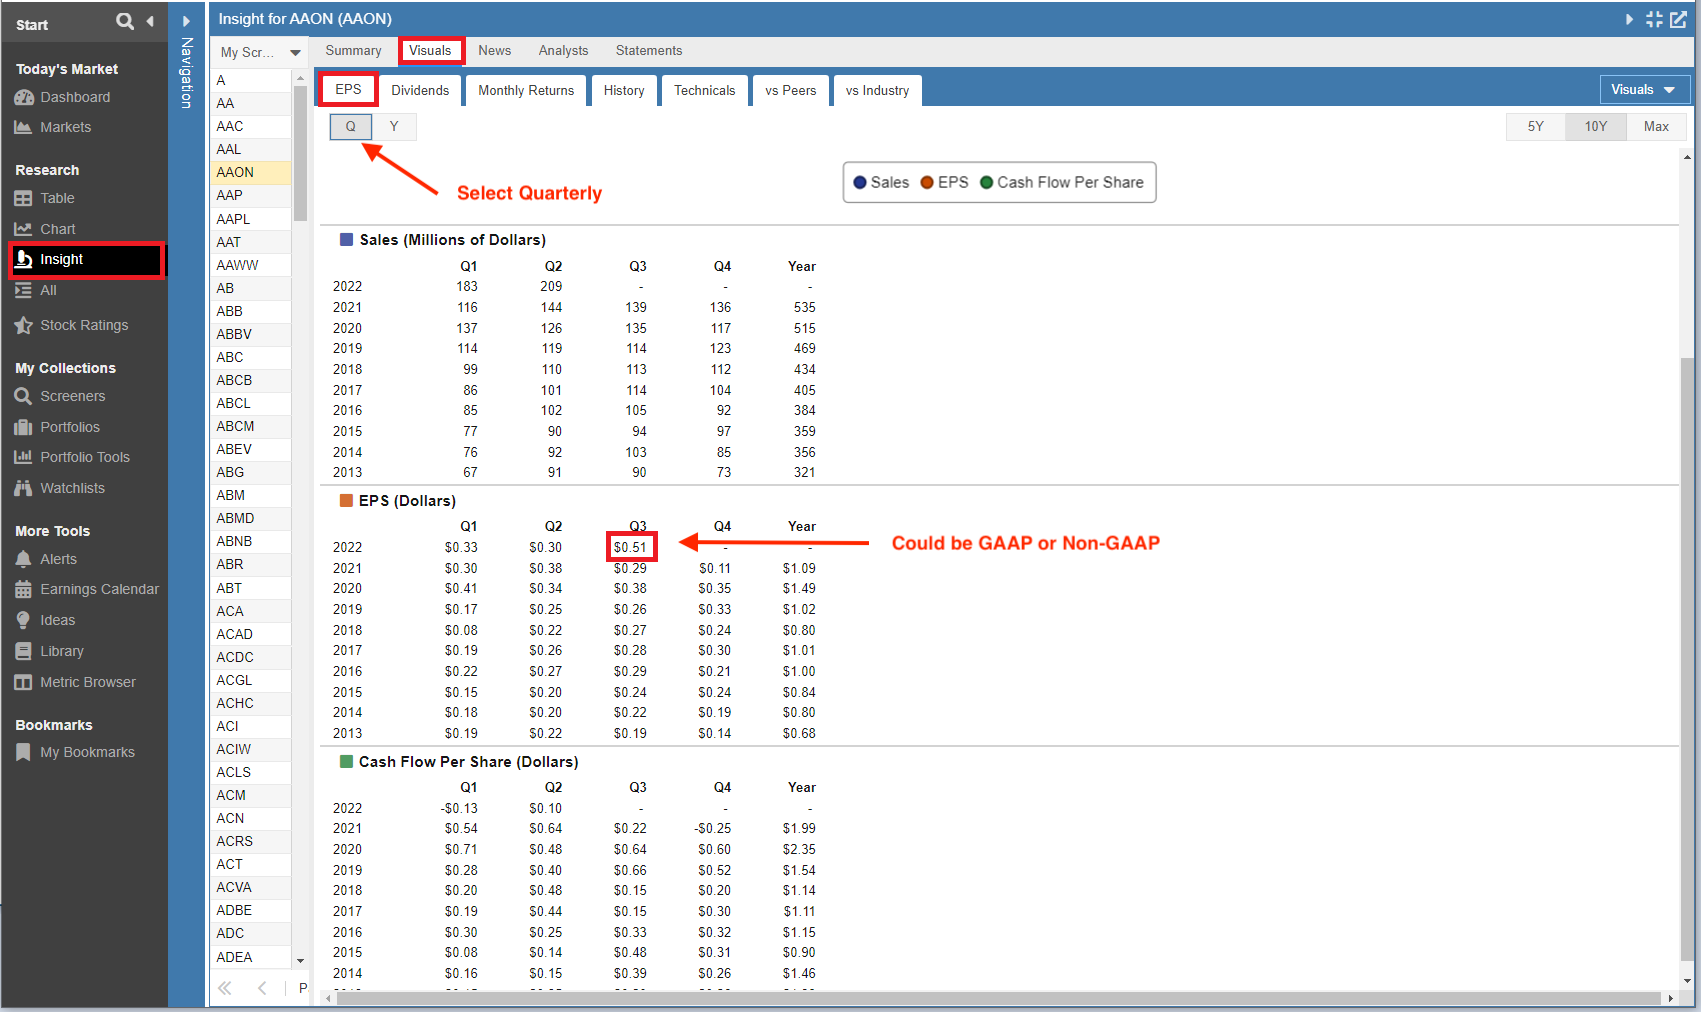Viewport: 1701px width, 1012px height.
Task: Toggle the Sales legend series
Action: [881, 183]
